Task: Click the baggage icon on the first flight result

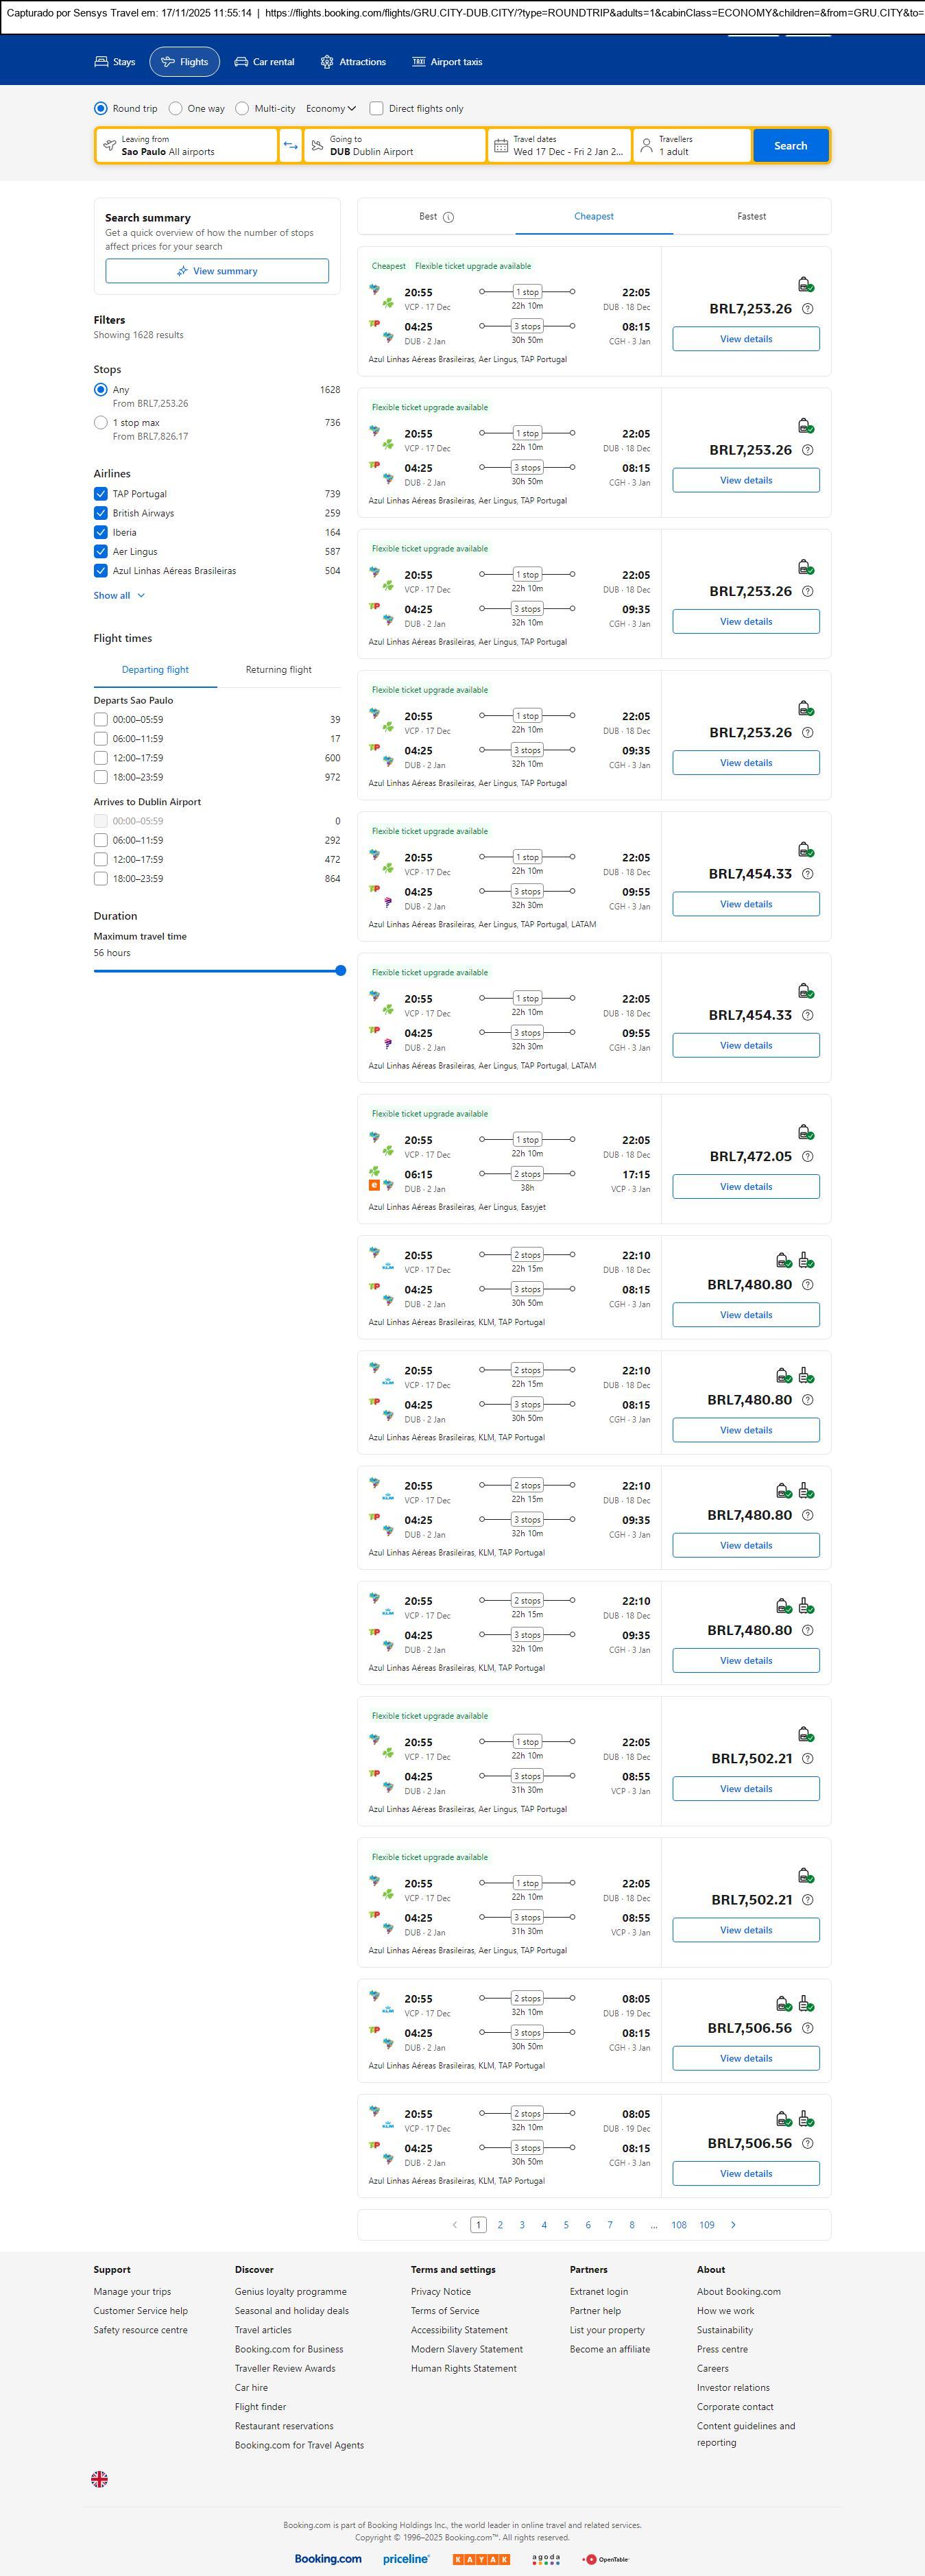Action: pyautogui.click(x=805, y=284)
